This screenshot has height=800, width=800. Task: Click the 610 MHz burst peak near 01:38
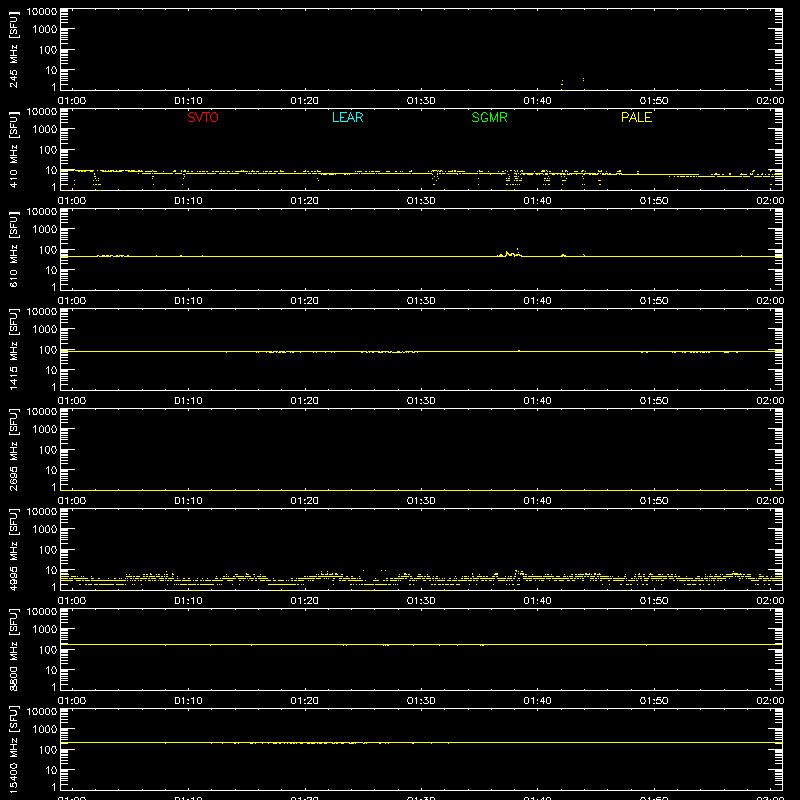point(518,249)
